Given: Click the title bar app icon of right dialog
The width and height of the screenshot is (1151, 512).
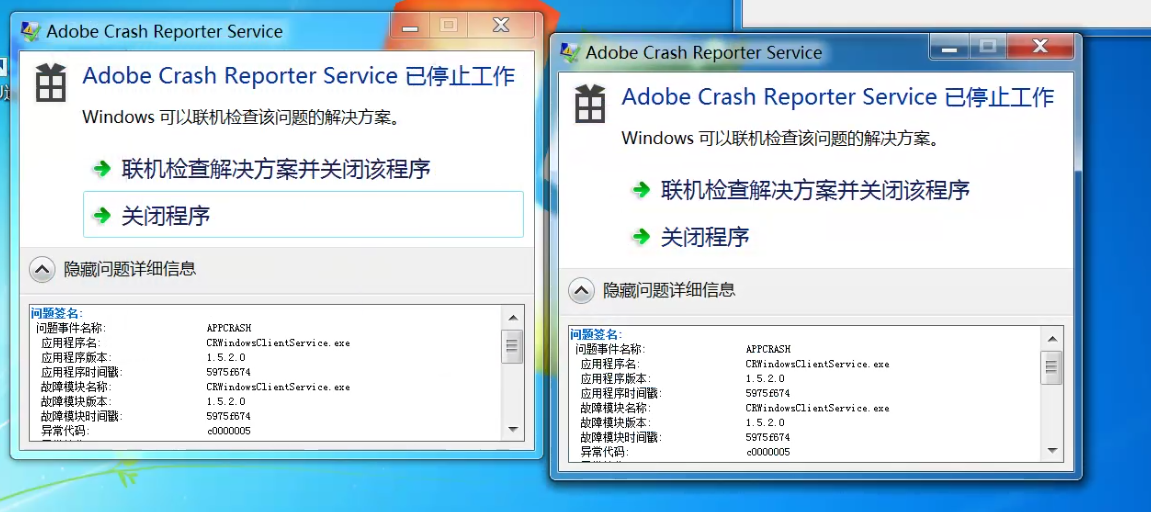Looking at the screenshot, I should 570,52.
